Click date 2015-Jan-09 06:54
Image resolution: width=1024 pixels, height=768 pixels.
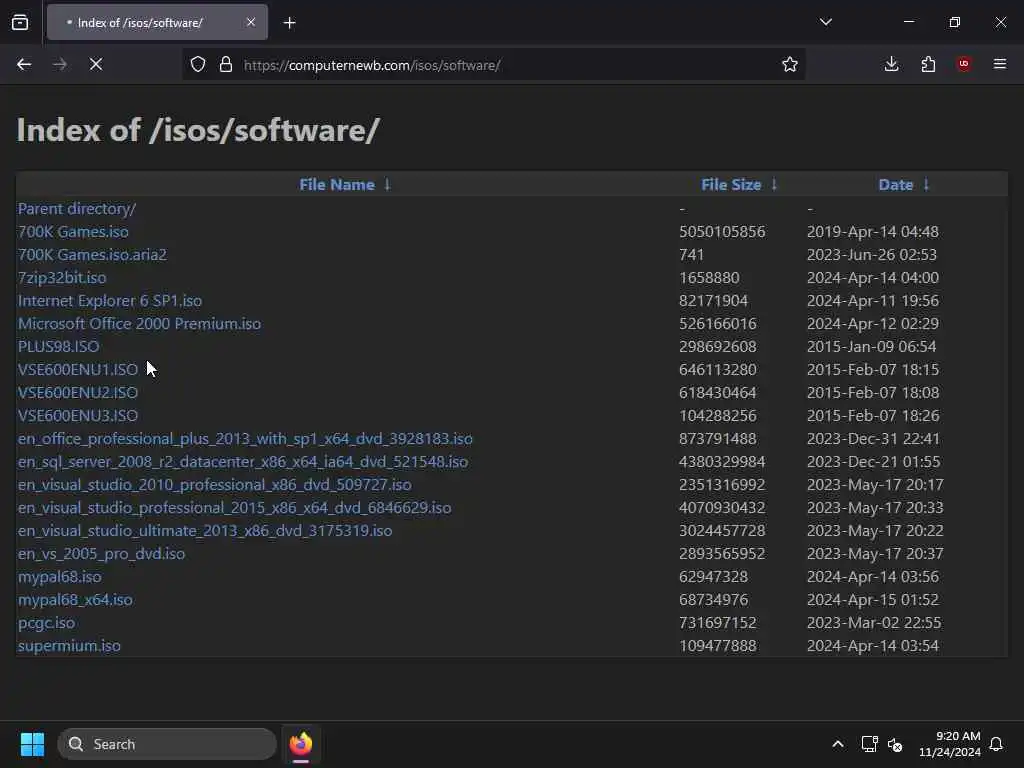point(871,346)
